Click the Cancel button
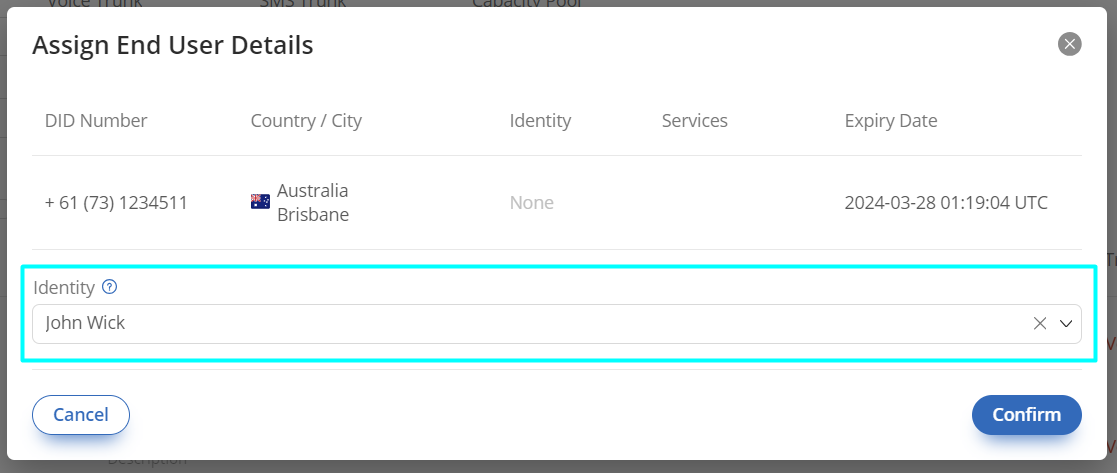1117x473 pixels. coord(80,415)
